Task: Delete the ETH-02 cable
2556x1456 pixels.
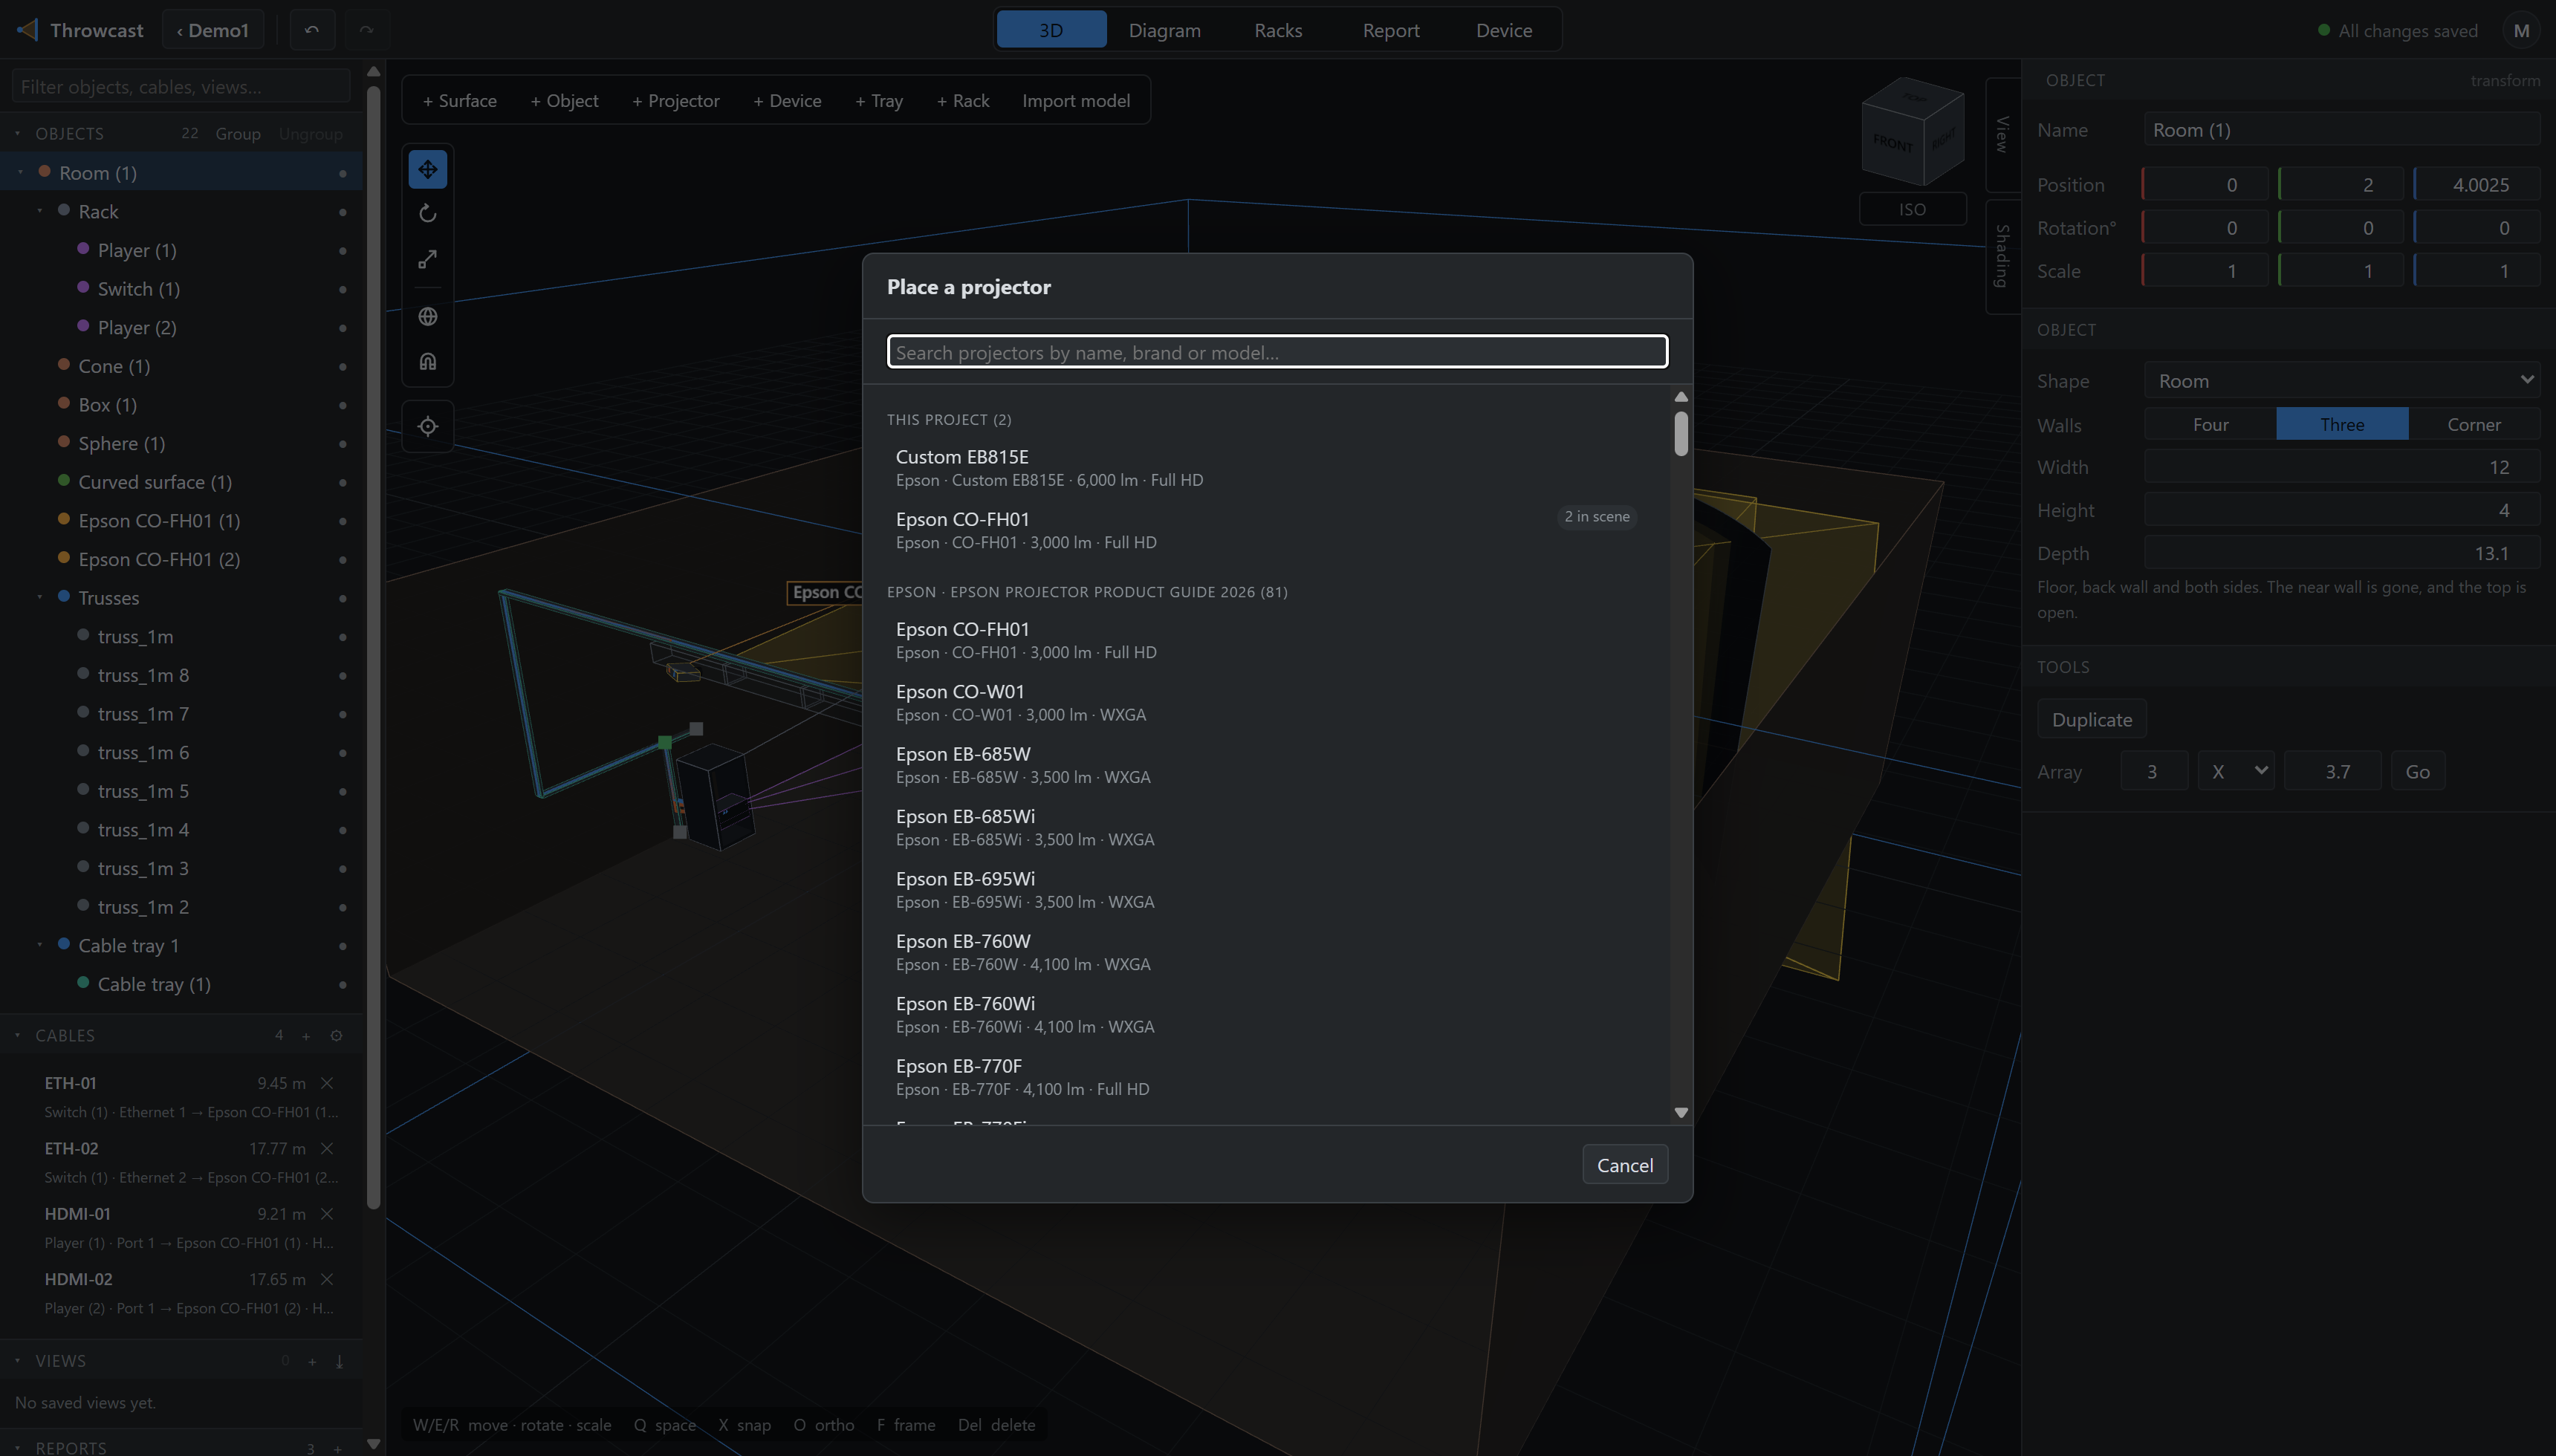Action: (x=327, y=1148)
